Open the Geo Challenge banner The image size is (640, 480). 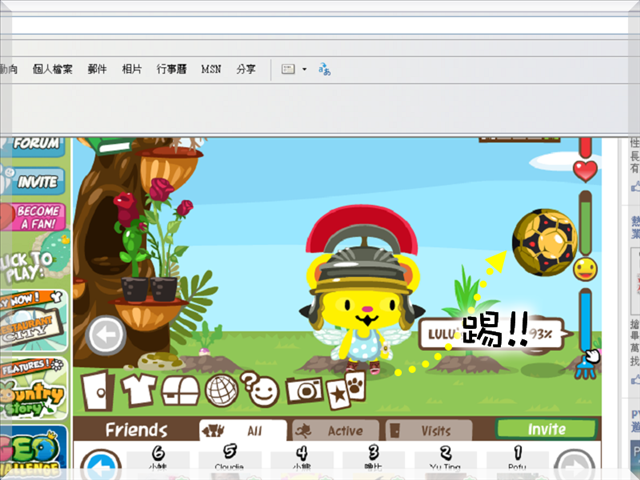[x=33, y=451]
